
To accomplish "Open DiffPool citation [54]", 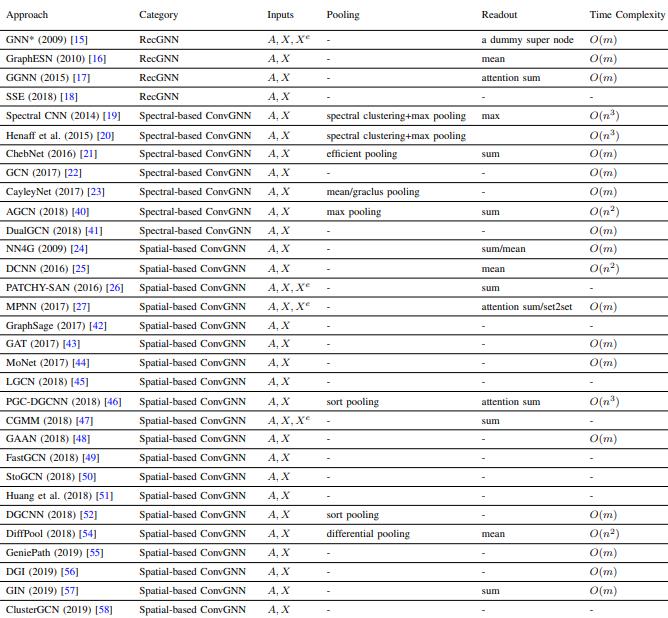I will tap(88, 534).
